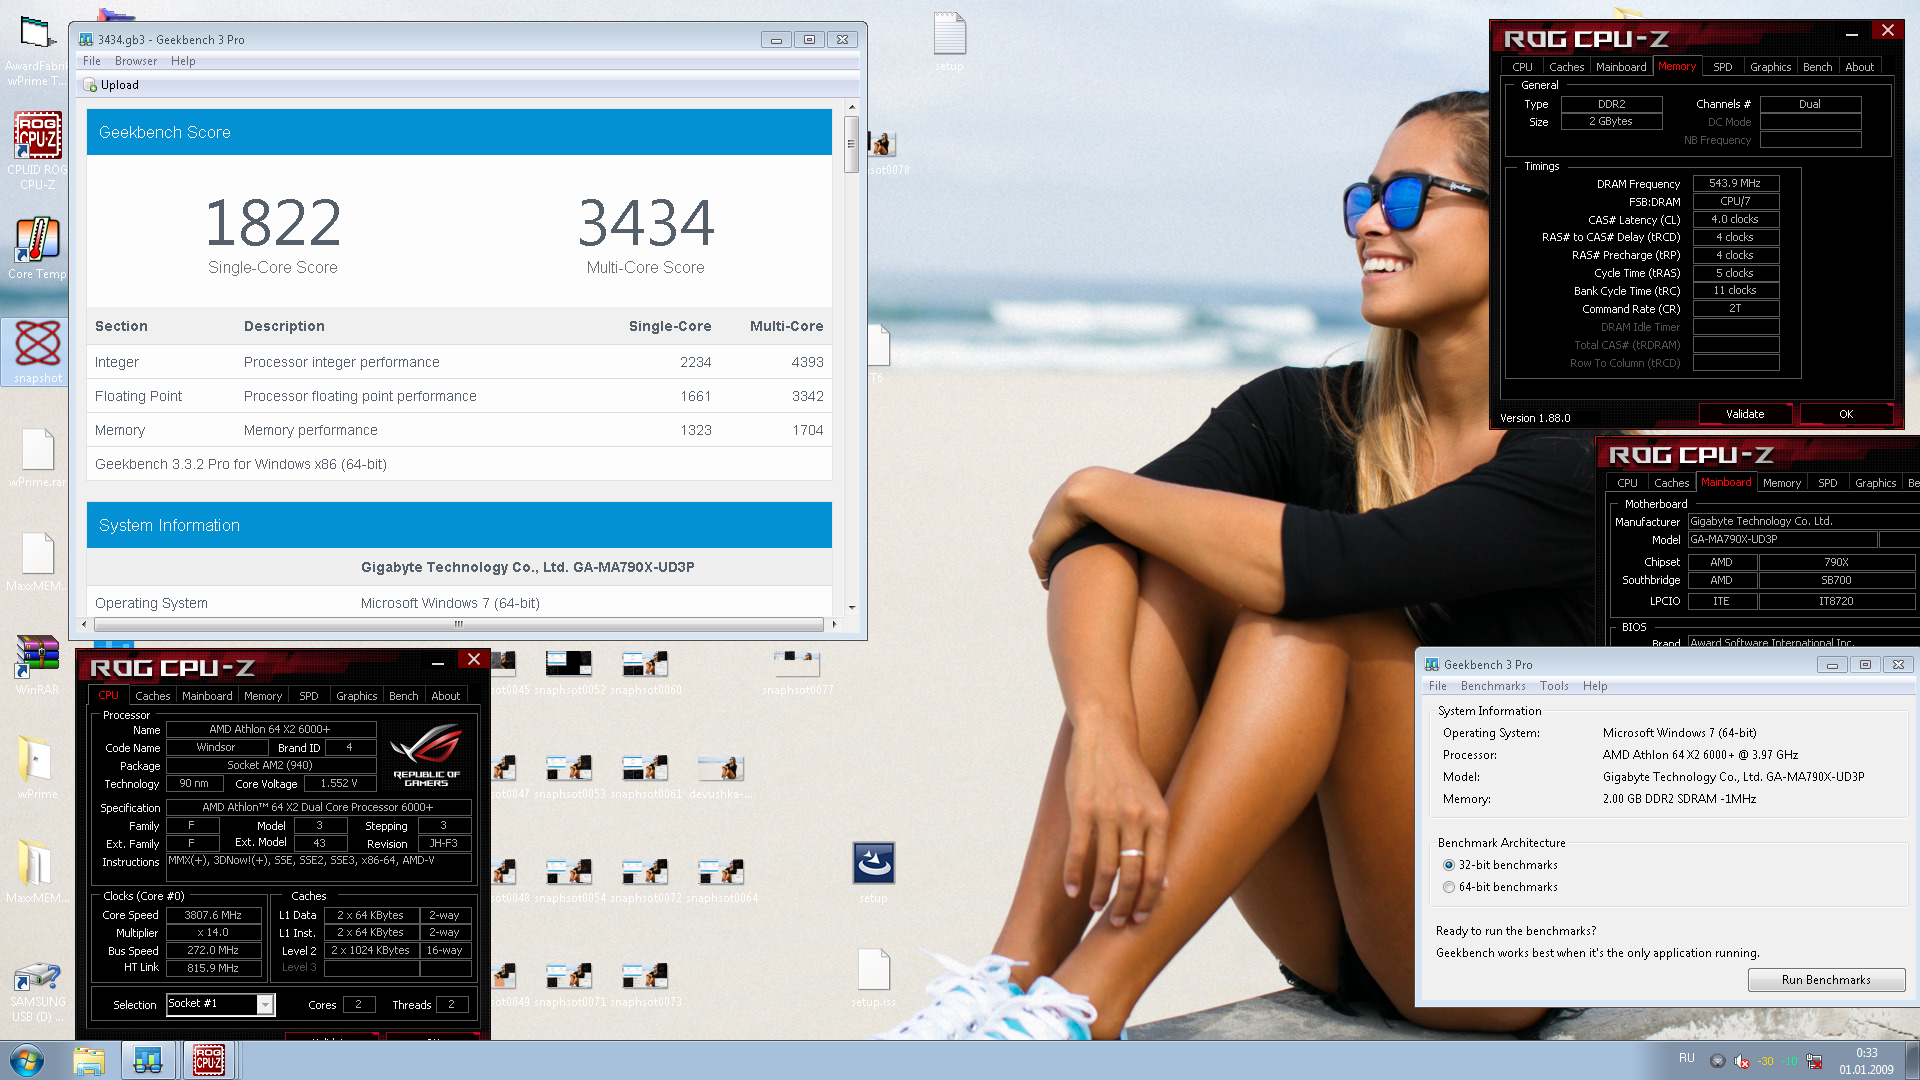Click the 1822 Single-Core Score value
The width and height of the screenshot is (1920, 1080).
273,223
